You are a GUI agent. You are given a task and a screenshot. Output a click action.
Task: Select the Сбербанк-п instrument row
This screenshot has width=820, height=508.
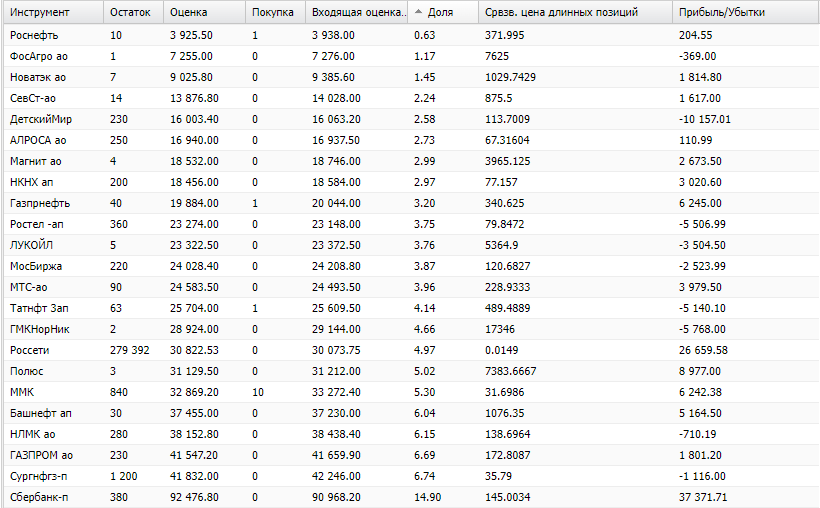tap(411, 497)
